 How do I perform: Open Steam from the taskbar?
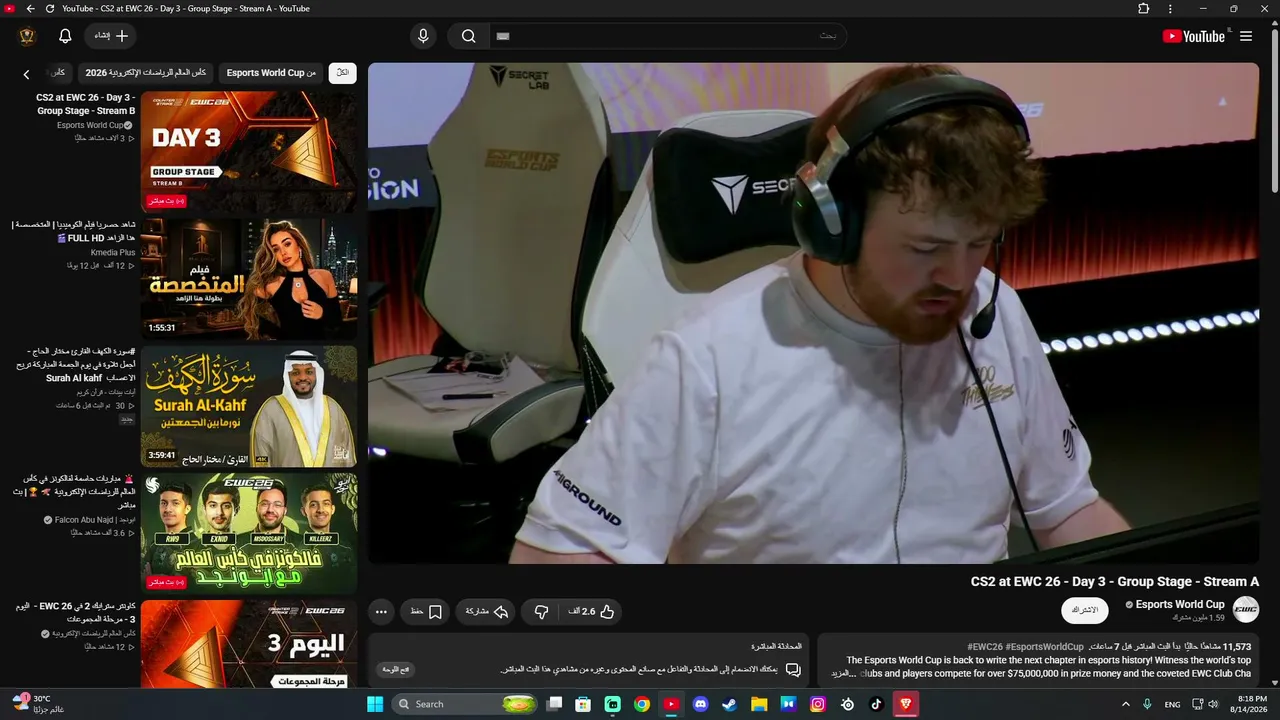pos(730,704)
